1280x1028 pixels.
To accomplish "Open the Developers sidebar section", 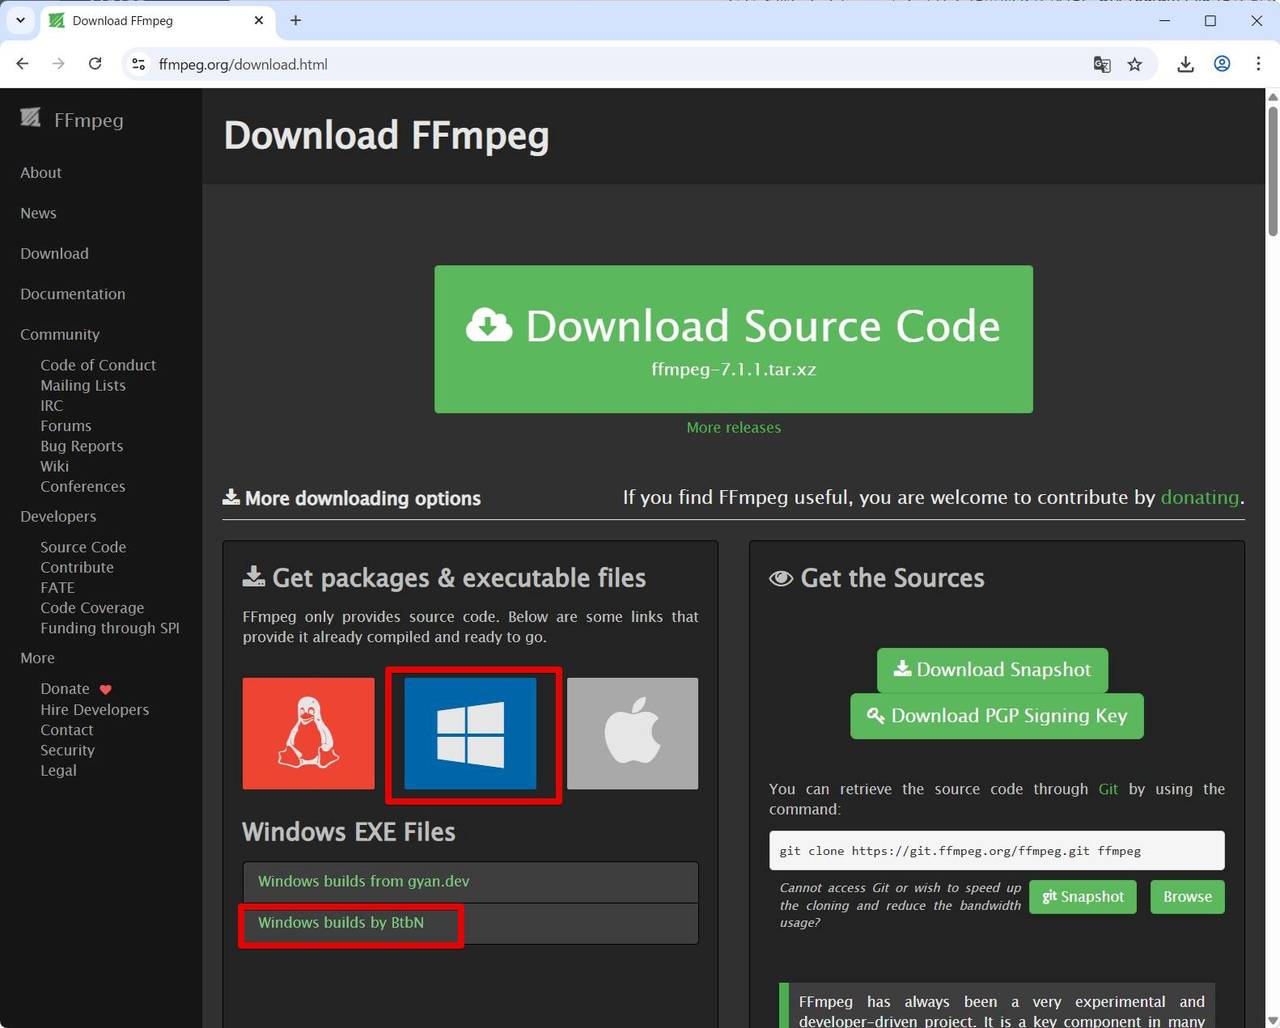I will click(58, 517).
